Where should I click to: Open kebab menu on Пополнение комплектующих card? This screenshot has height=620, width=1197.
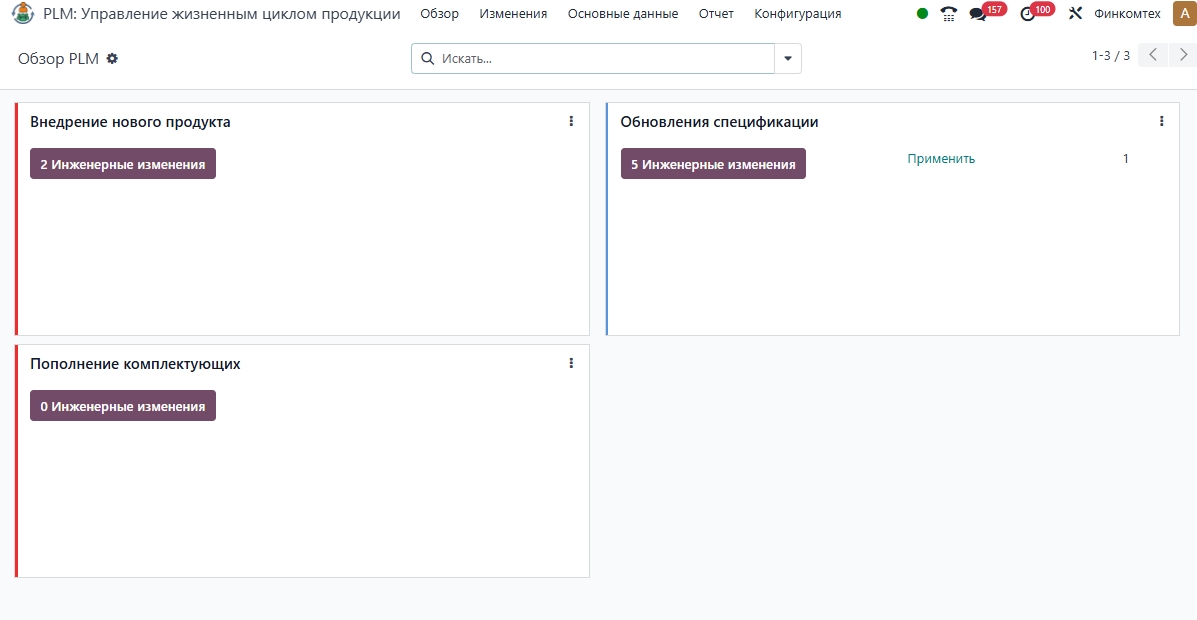(x=571, y=363)
